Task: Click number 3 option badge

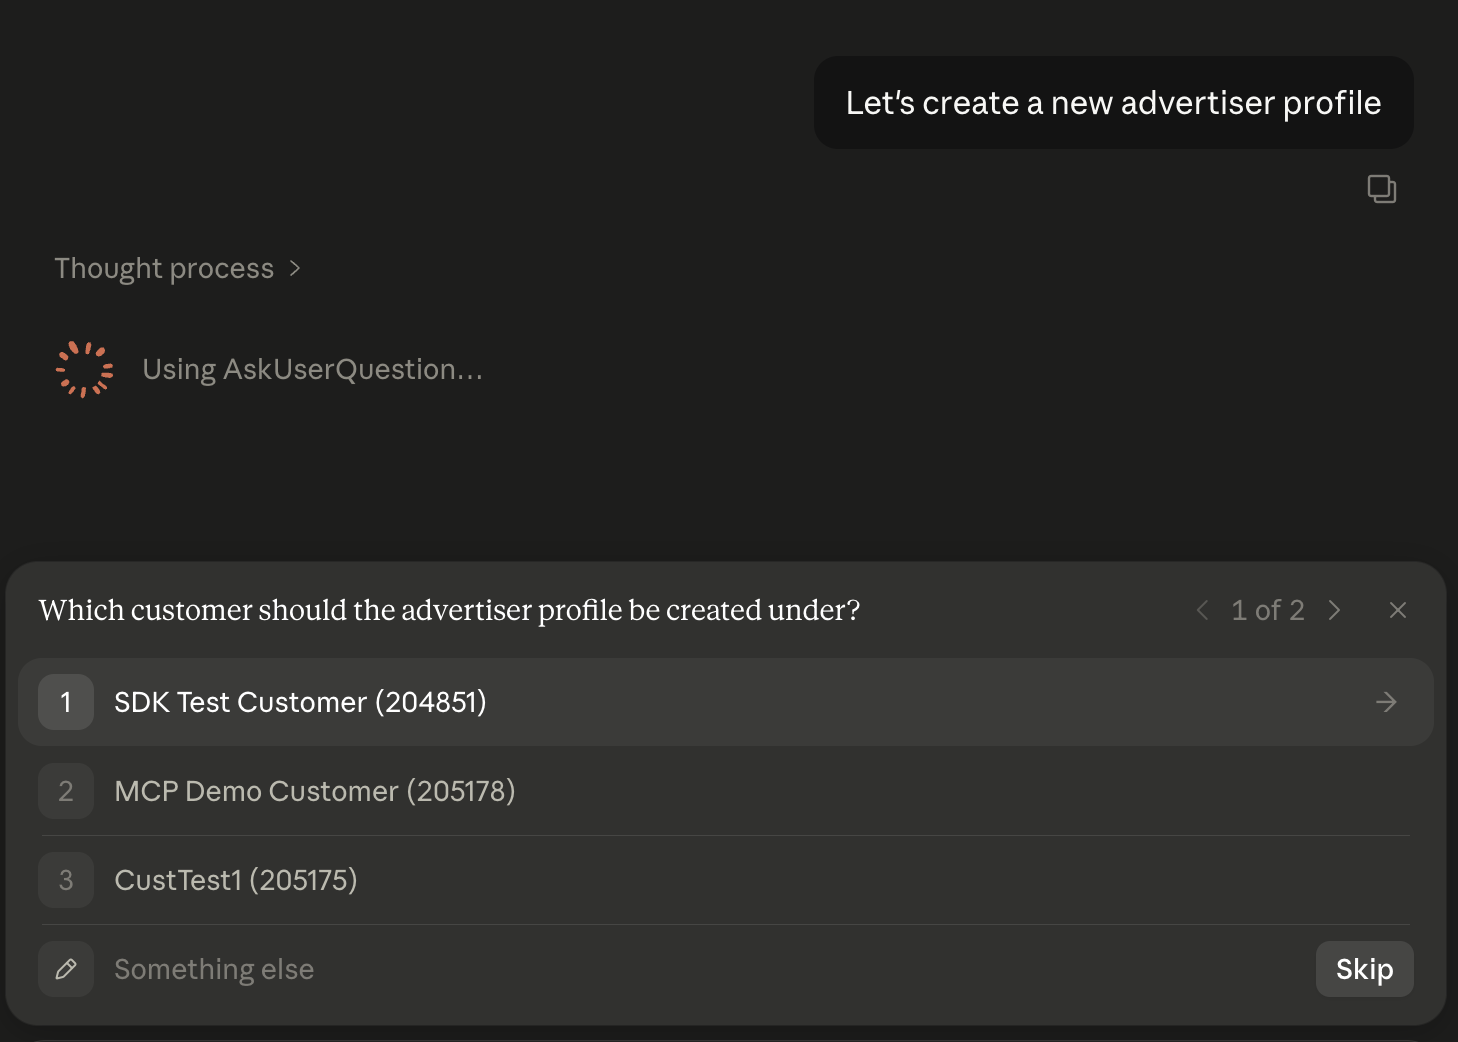Action: [66, 880]
